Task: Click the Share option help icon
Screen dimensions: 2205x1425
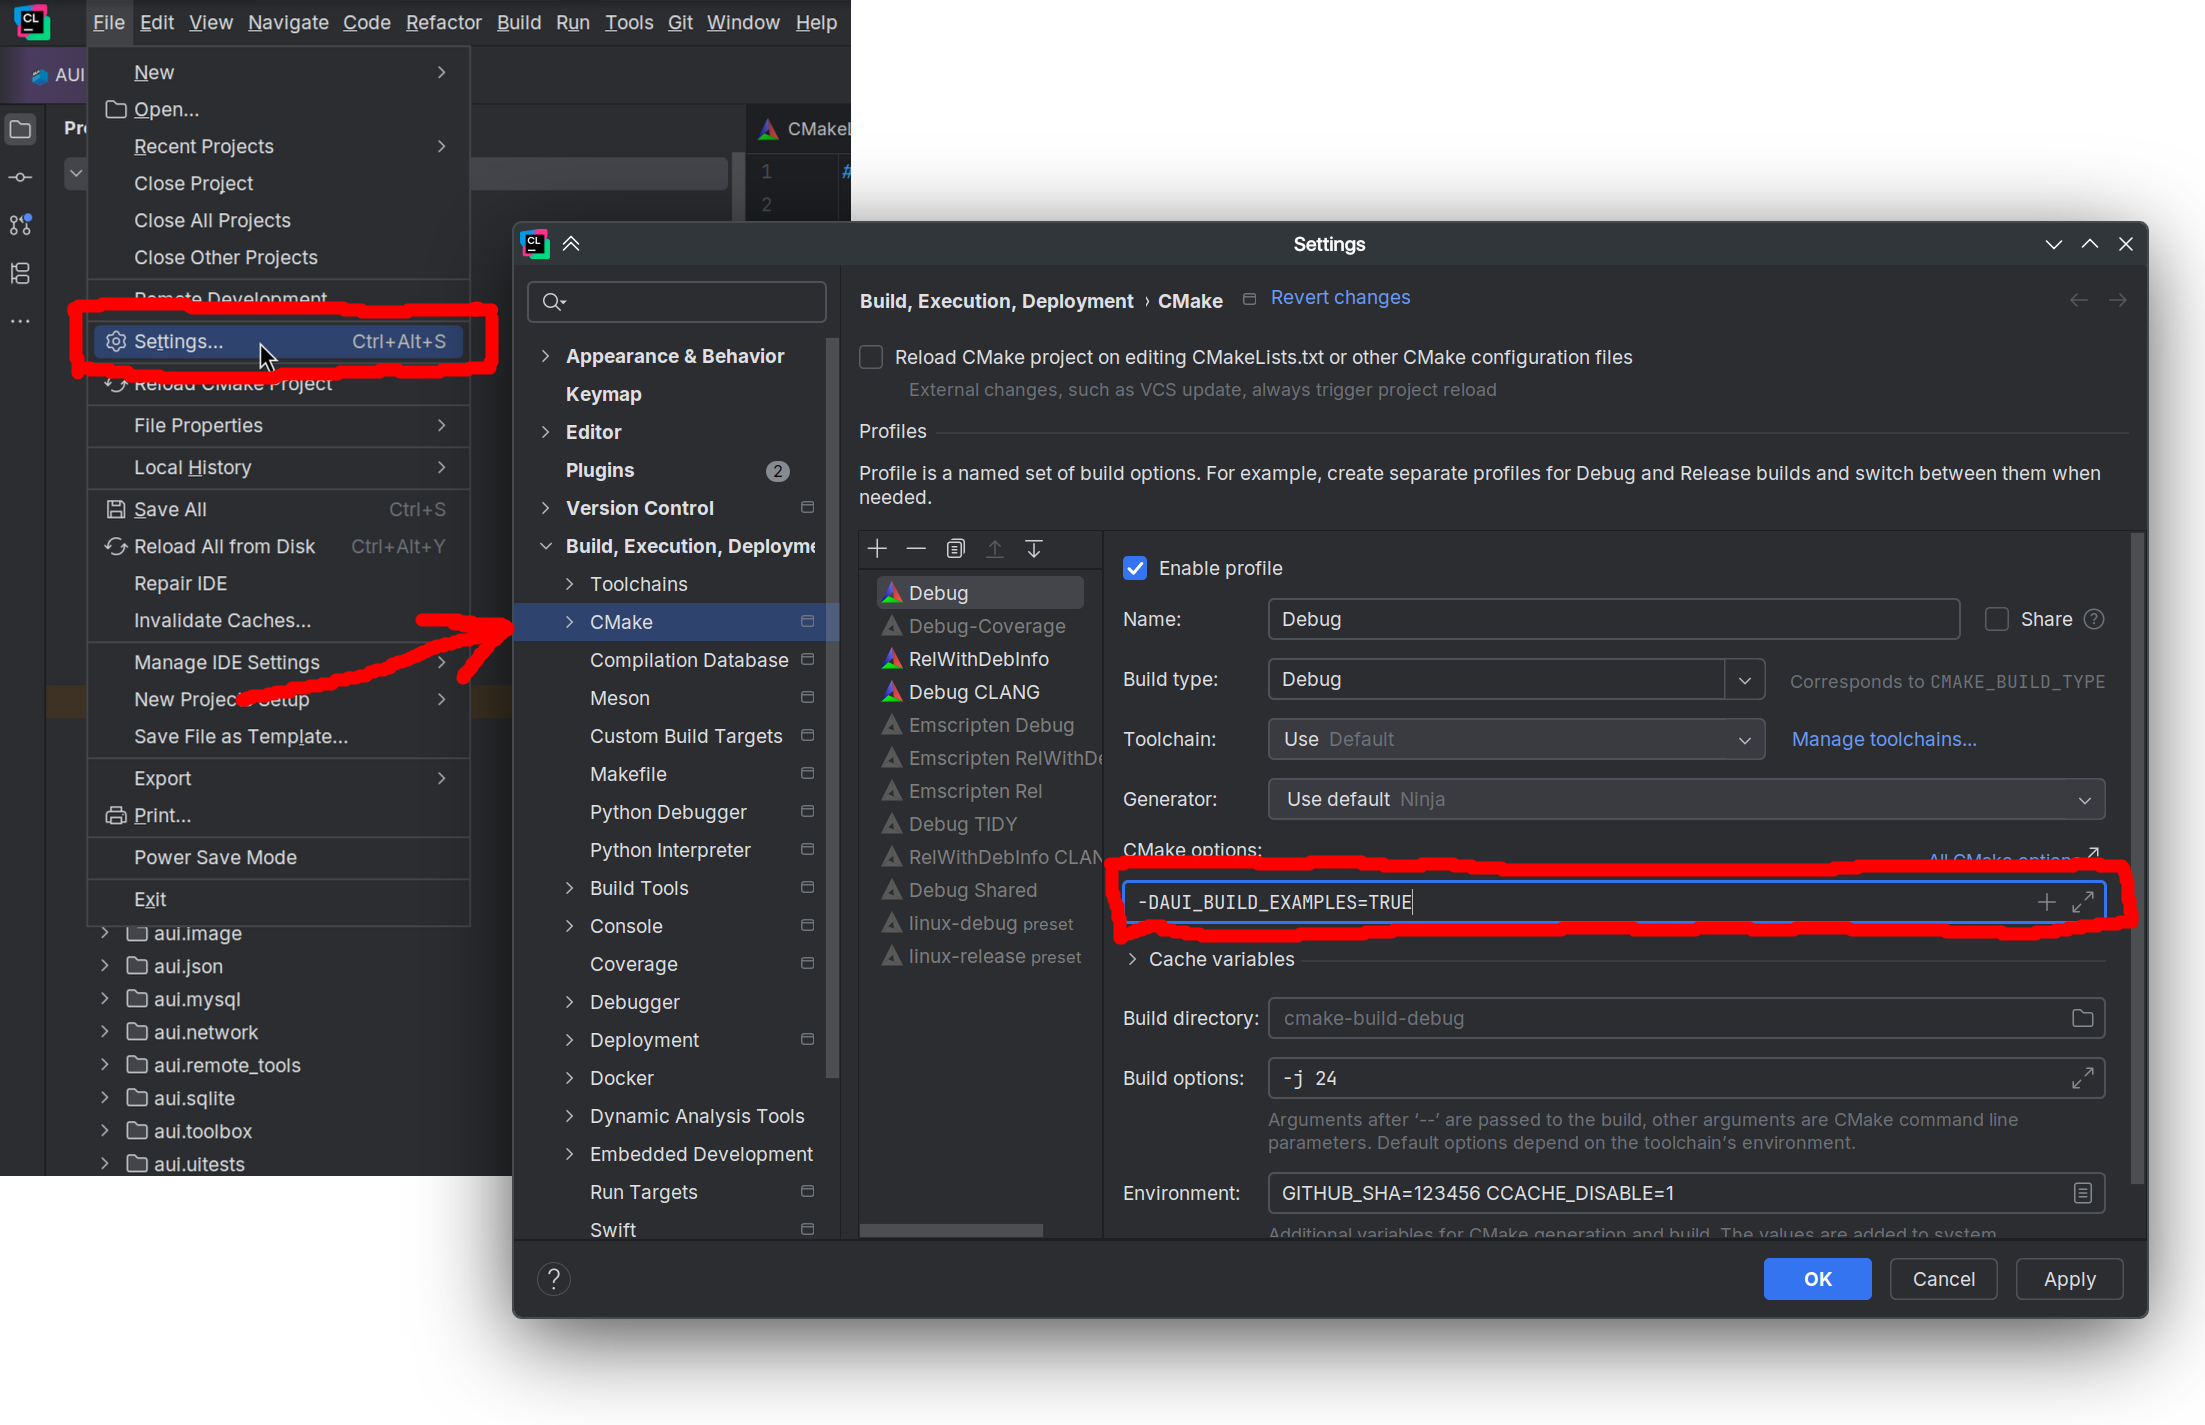Action: click(x=2094, y=619)
